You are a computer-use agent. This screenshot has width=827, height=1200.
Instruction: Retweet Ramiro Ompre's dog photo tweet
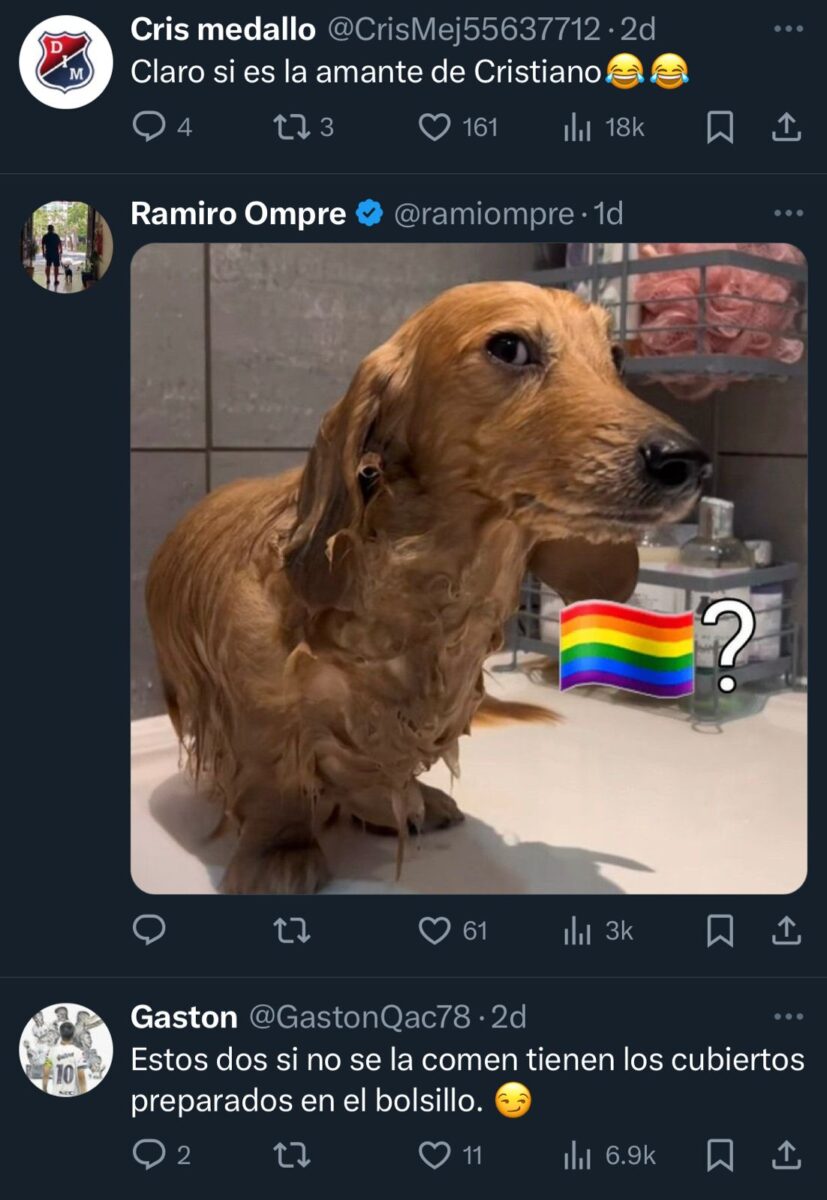click(x=291, y=931)
